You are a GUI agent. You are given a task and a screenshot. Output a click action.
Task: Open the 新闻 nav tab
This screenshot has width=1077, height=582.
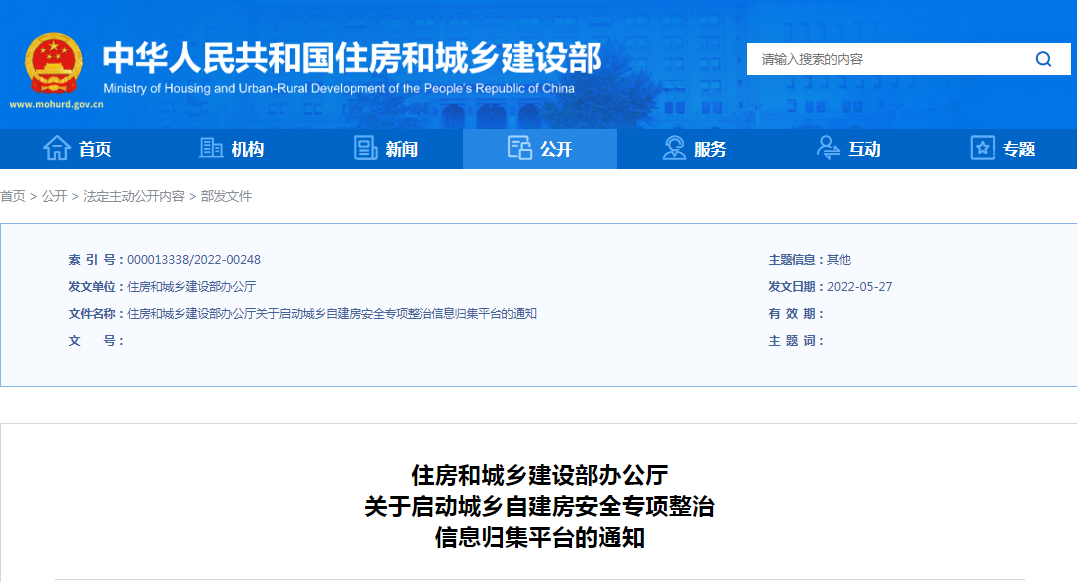coord(385,148)
